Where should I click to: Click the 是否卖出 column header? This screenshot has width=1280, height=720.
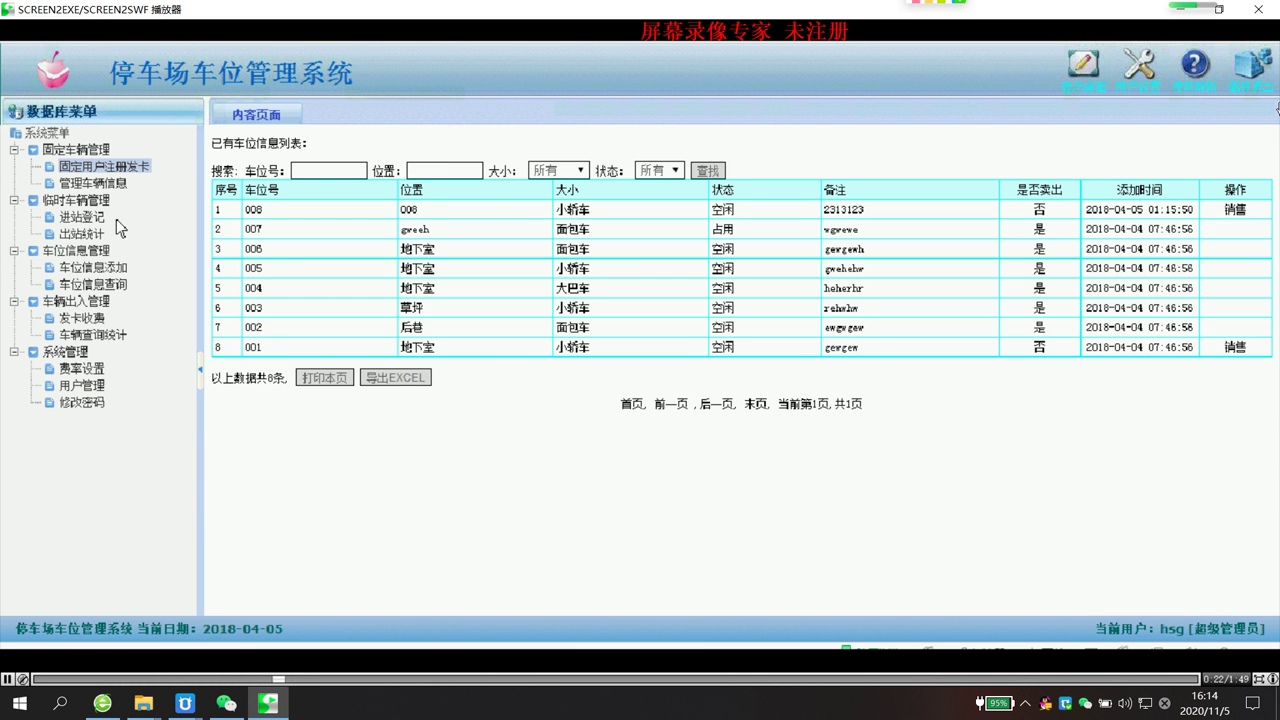pyautogui.click(x=1040, y=190)
